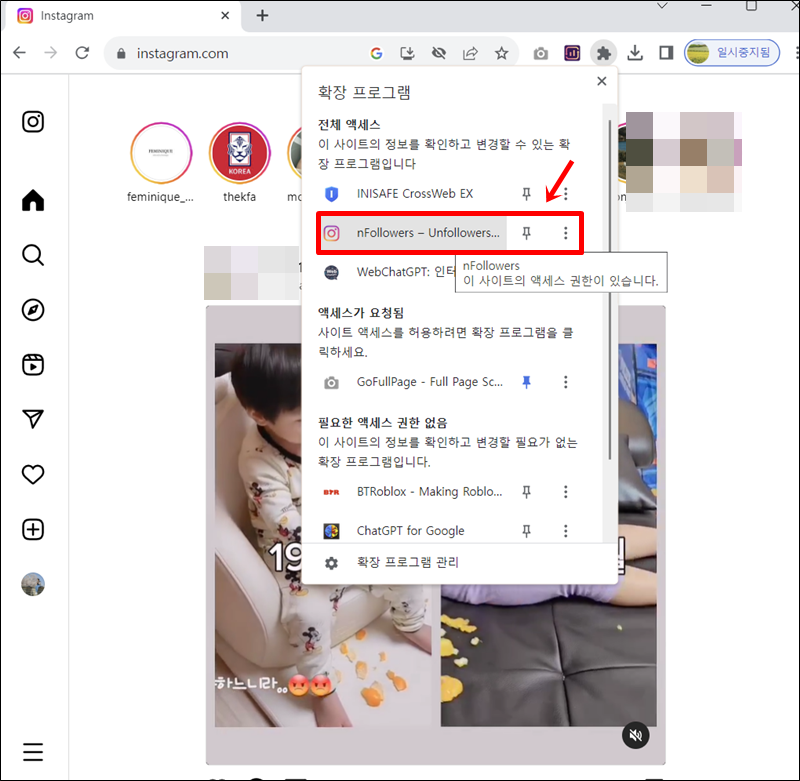Open the WebChatGPT extension entry
Screen dimensions: 800x781
pyautogui.click(x=400, y=271)
